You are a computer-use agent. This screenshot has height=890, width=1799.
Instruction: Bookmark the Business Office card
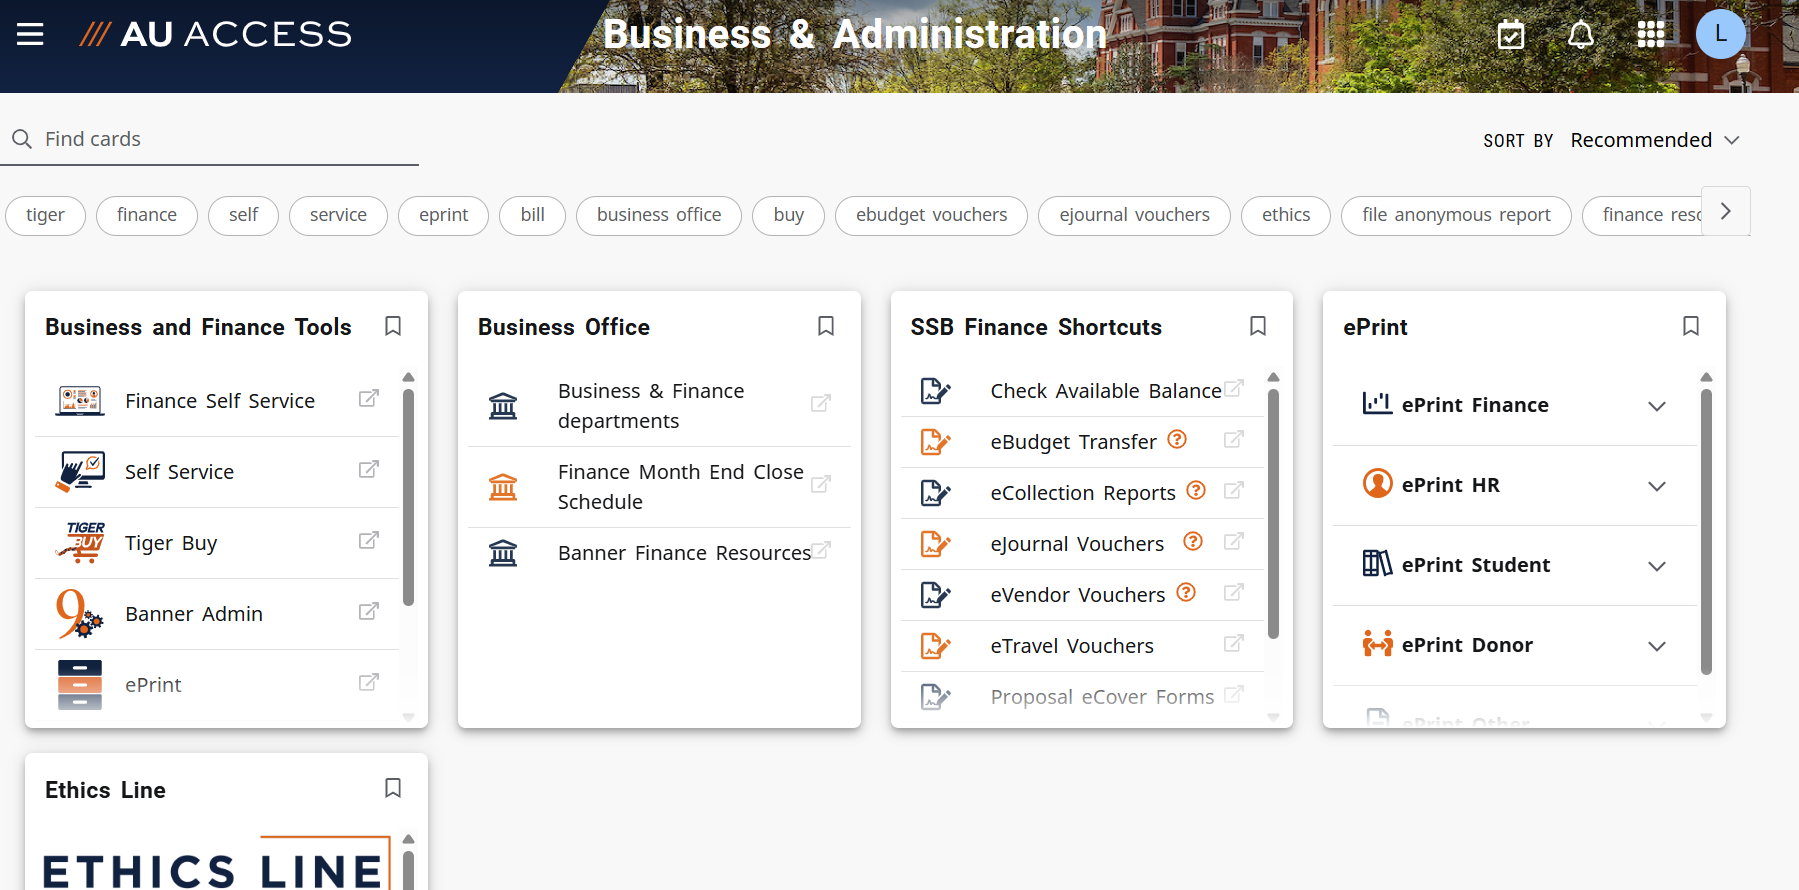(x=826, y=326)
